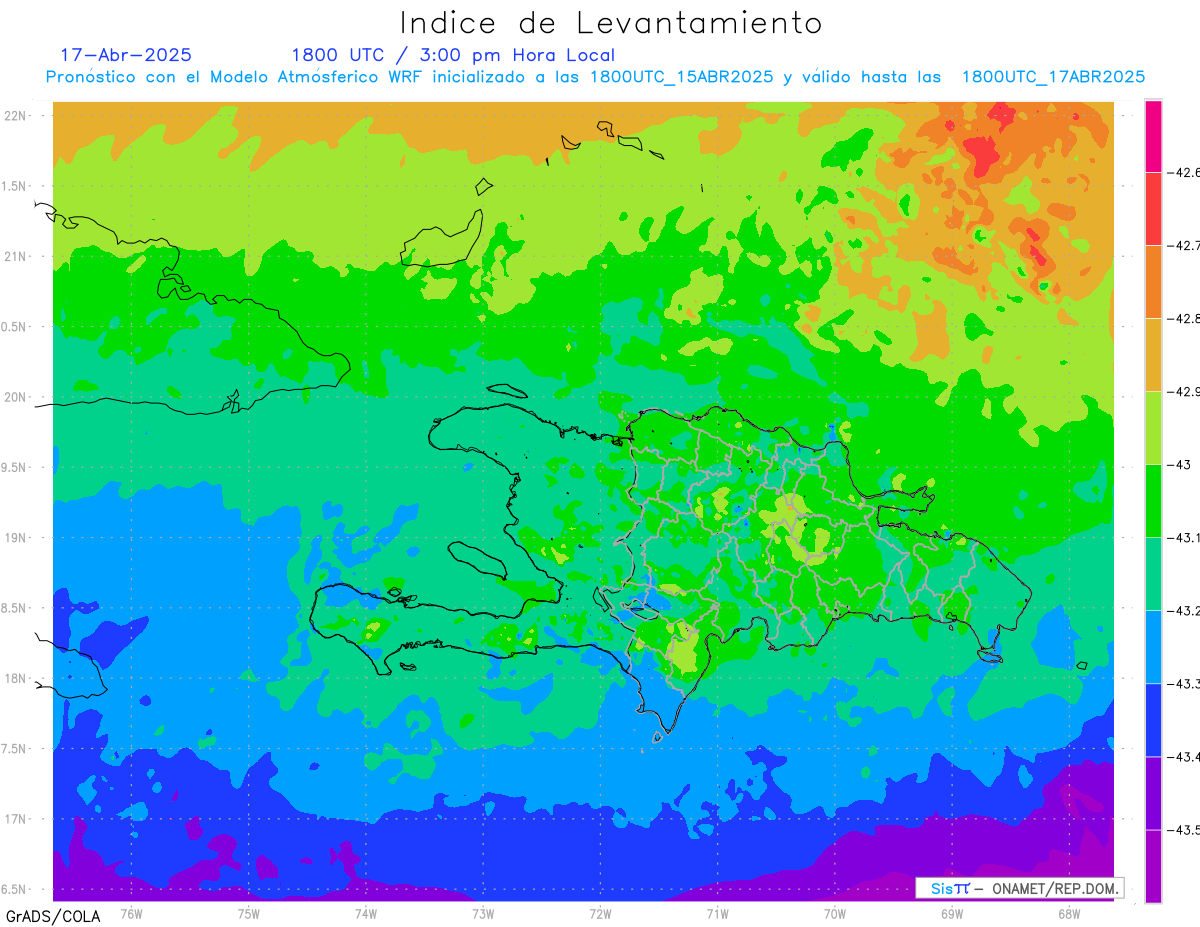
Task: Select the purple swatch below -43.5
Action: coord(1154,866)
